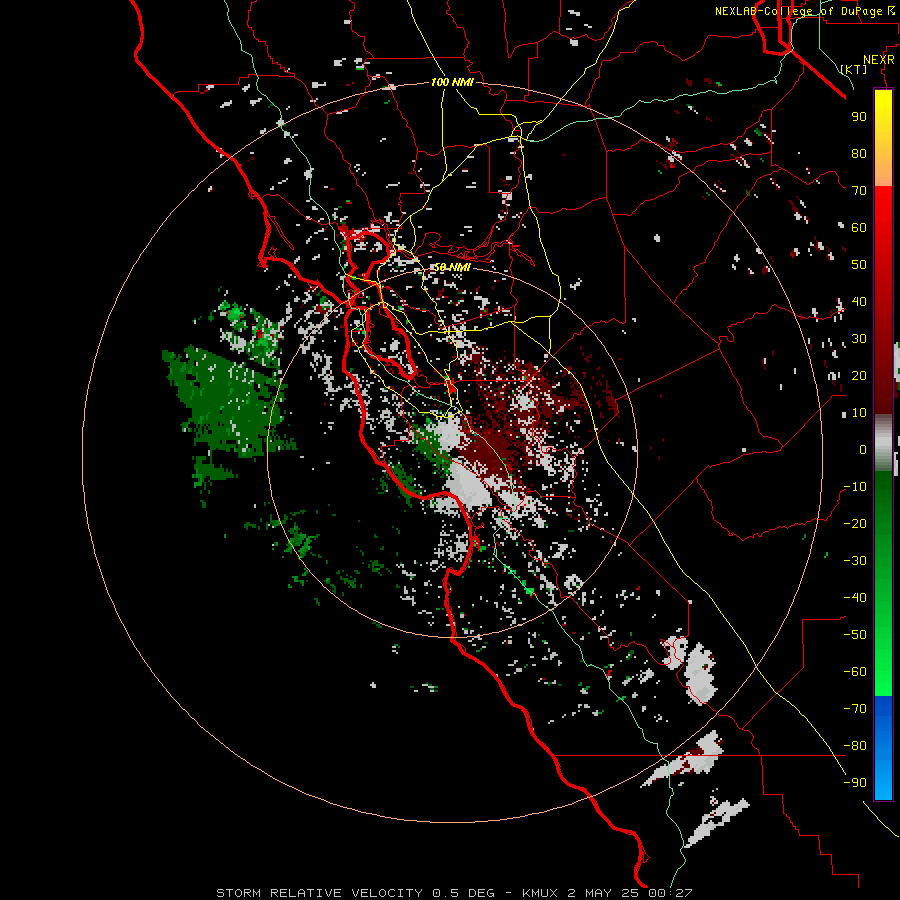Click the 80 value on velocity scale

click(x=859, y=153)
